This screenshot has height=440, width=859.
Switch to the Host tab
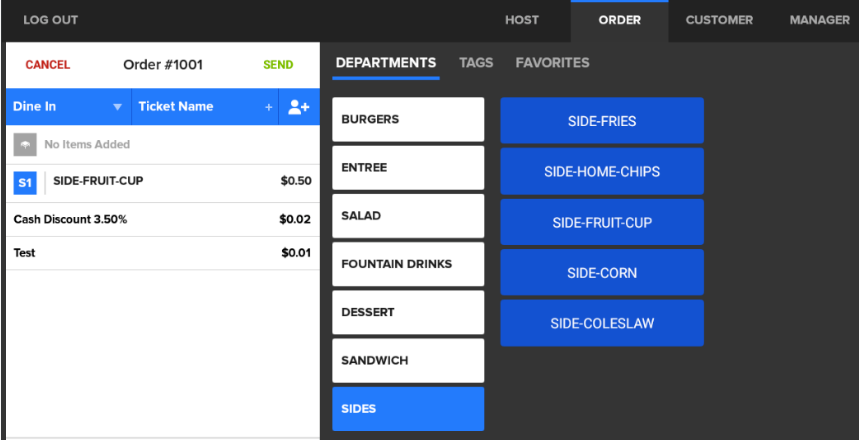522,20
